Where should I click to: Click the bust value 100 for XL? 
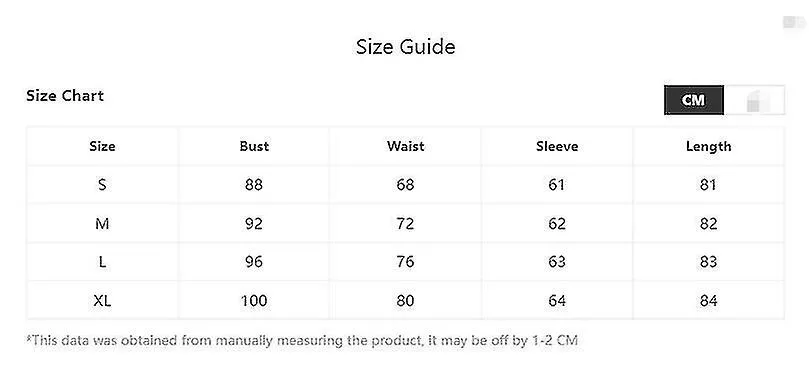tap(254, 300)
